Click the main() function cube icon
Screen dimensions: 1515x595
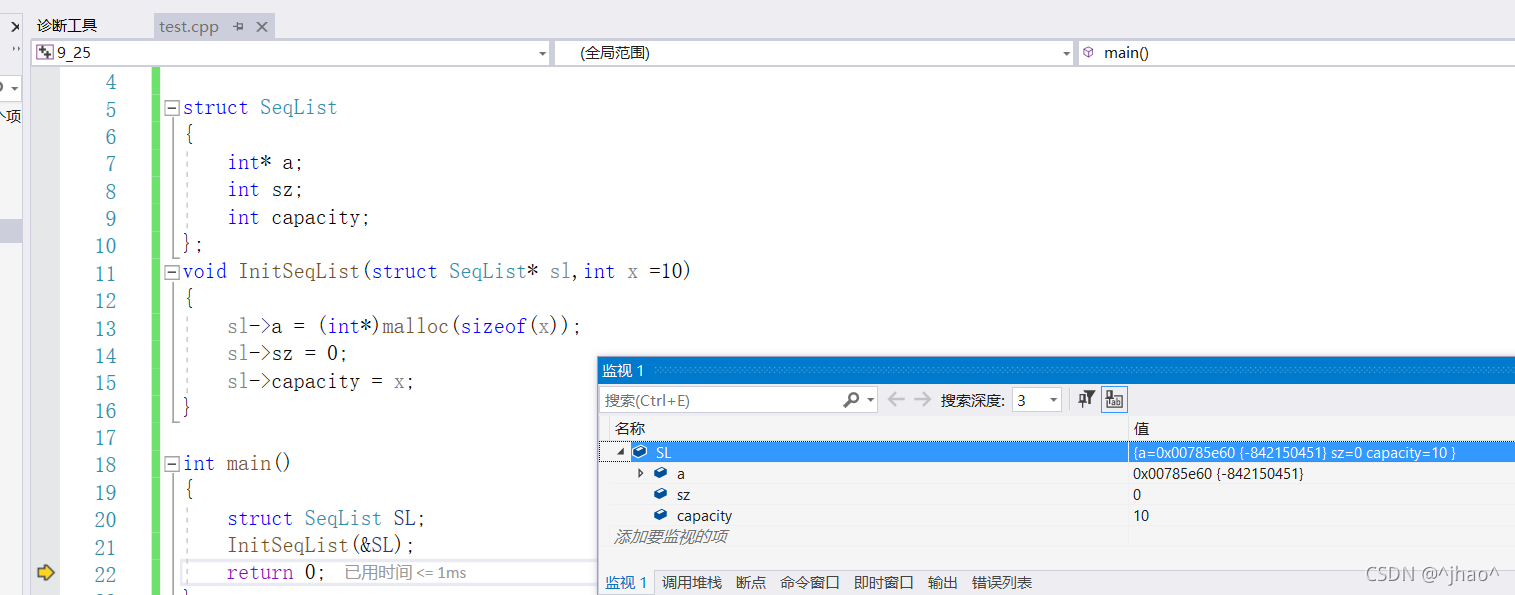1088,52
